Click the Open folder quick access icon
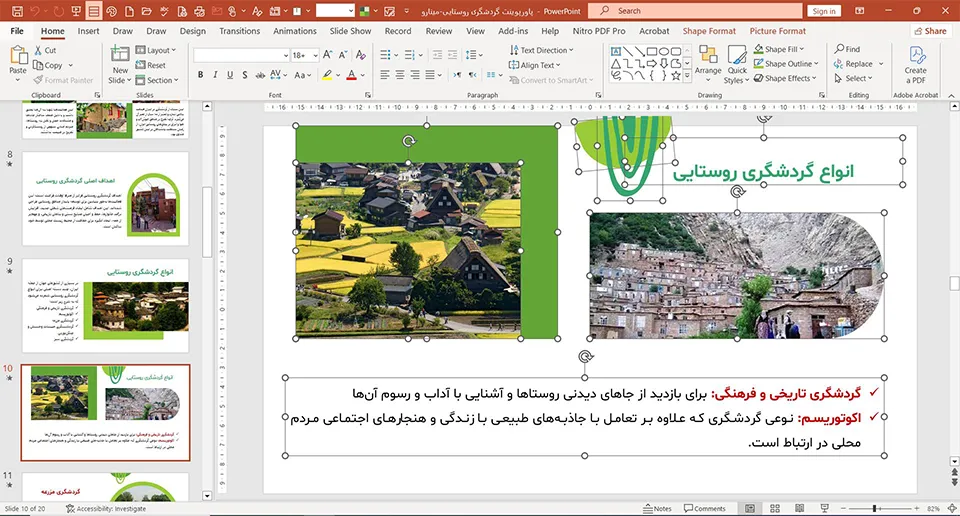 coord(146,11)
